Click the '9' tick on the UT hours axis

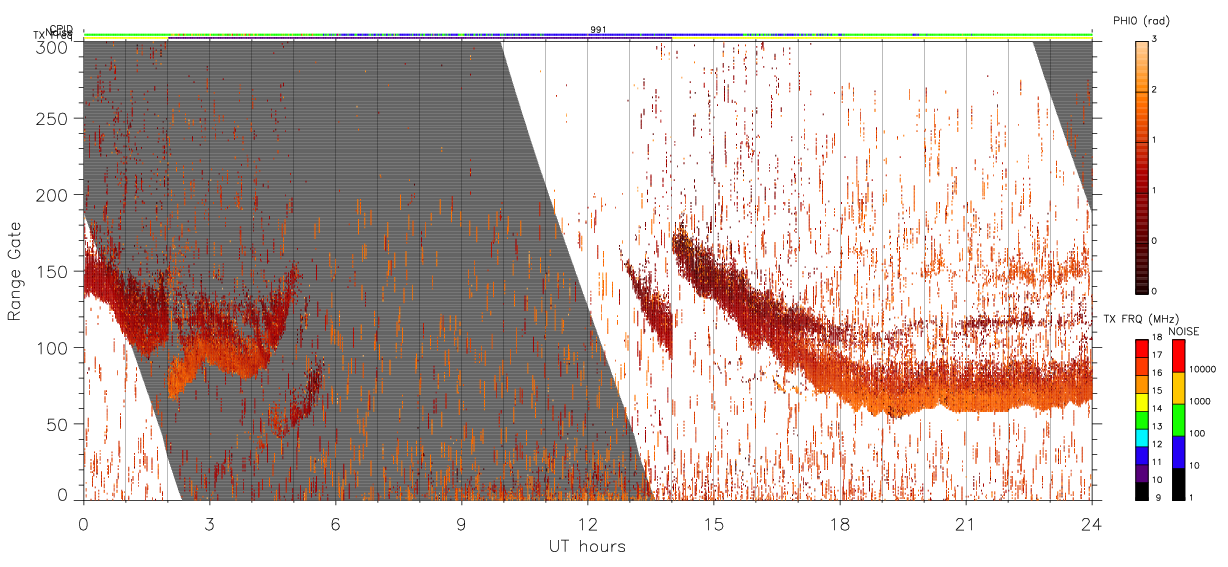461,524
